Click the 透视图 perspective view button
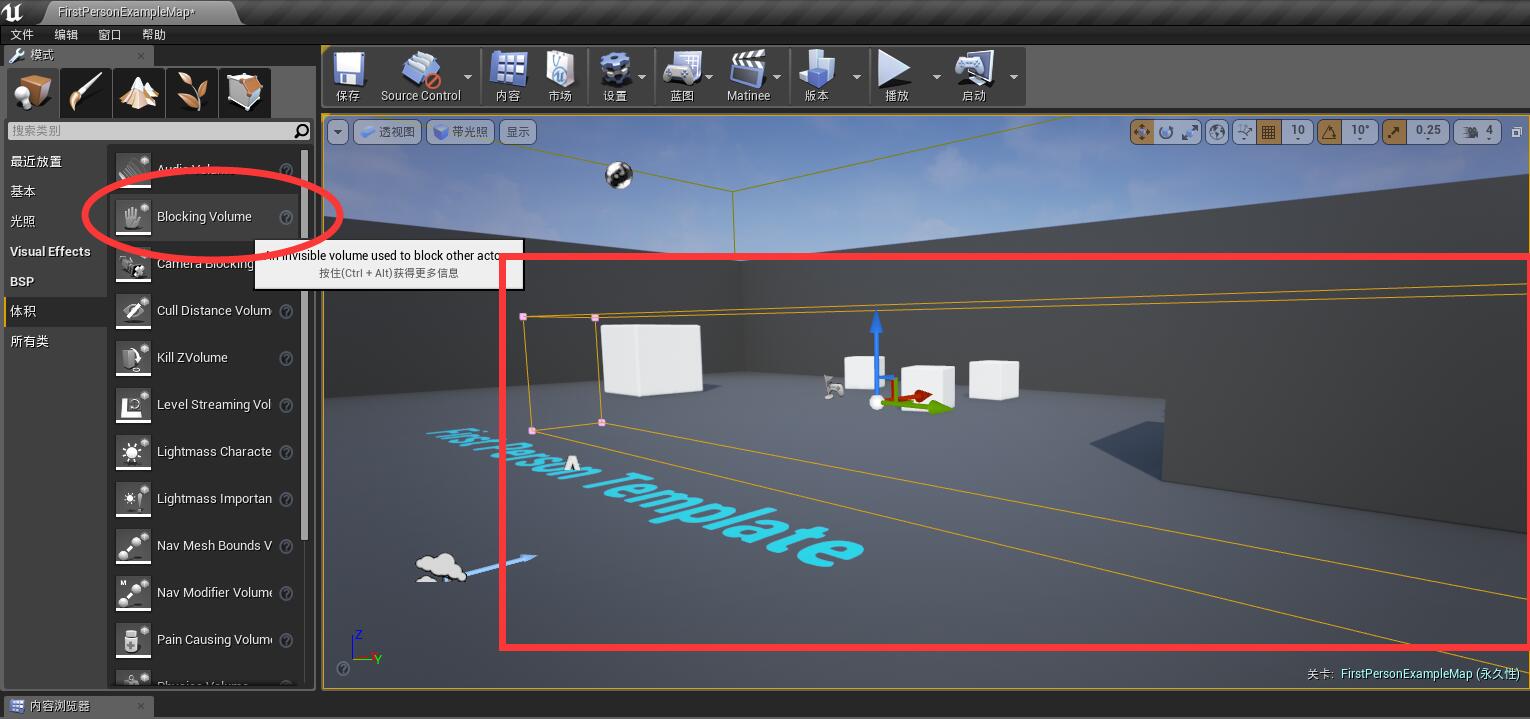The width and height of the screenshot is (1530, 719). (x=387, y=132)
